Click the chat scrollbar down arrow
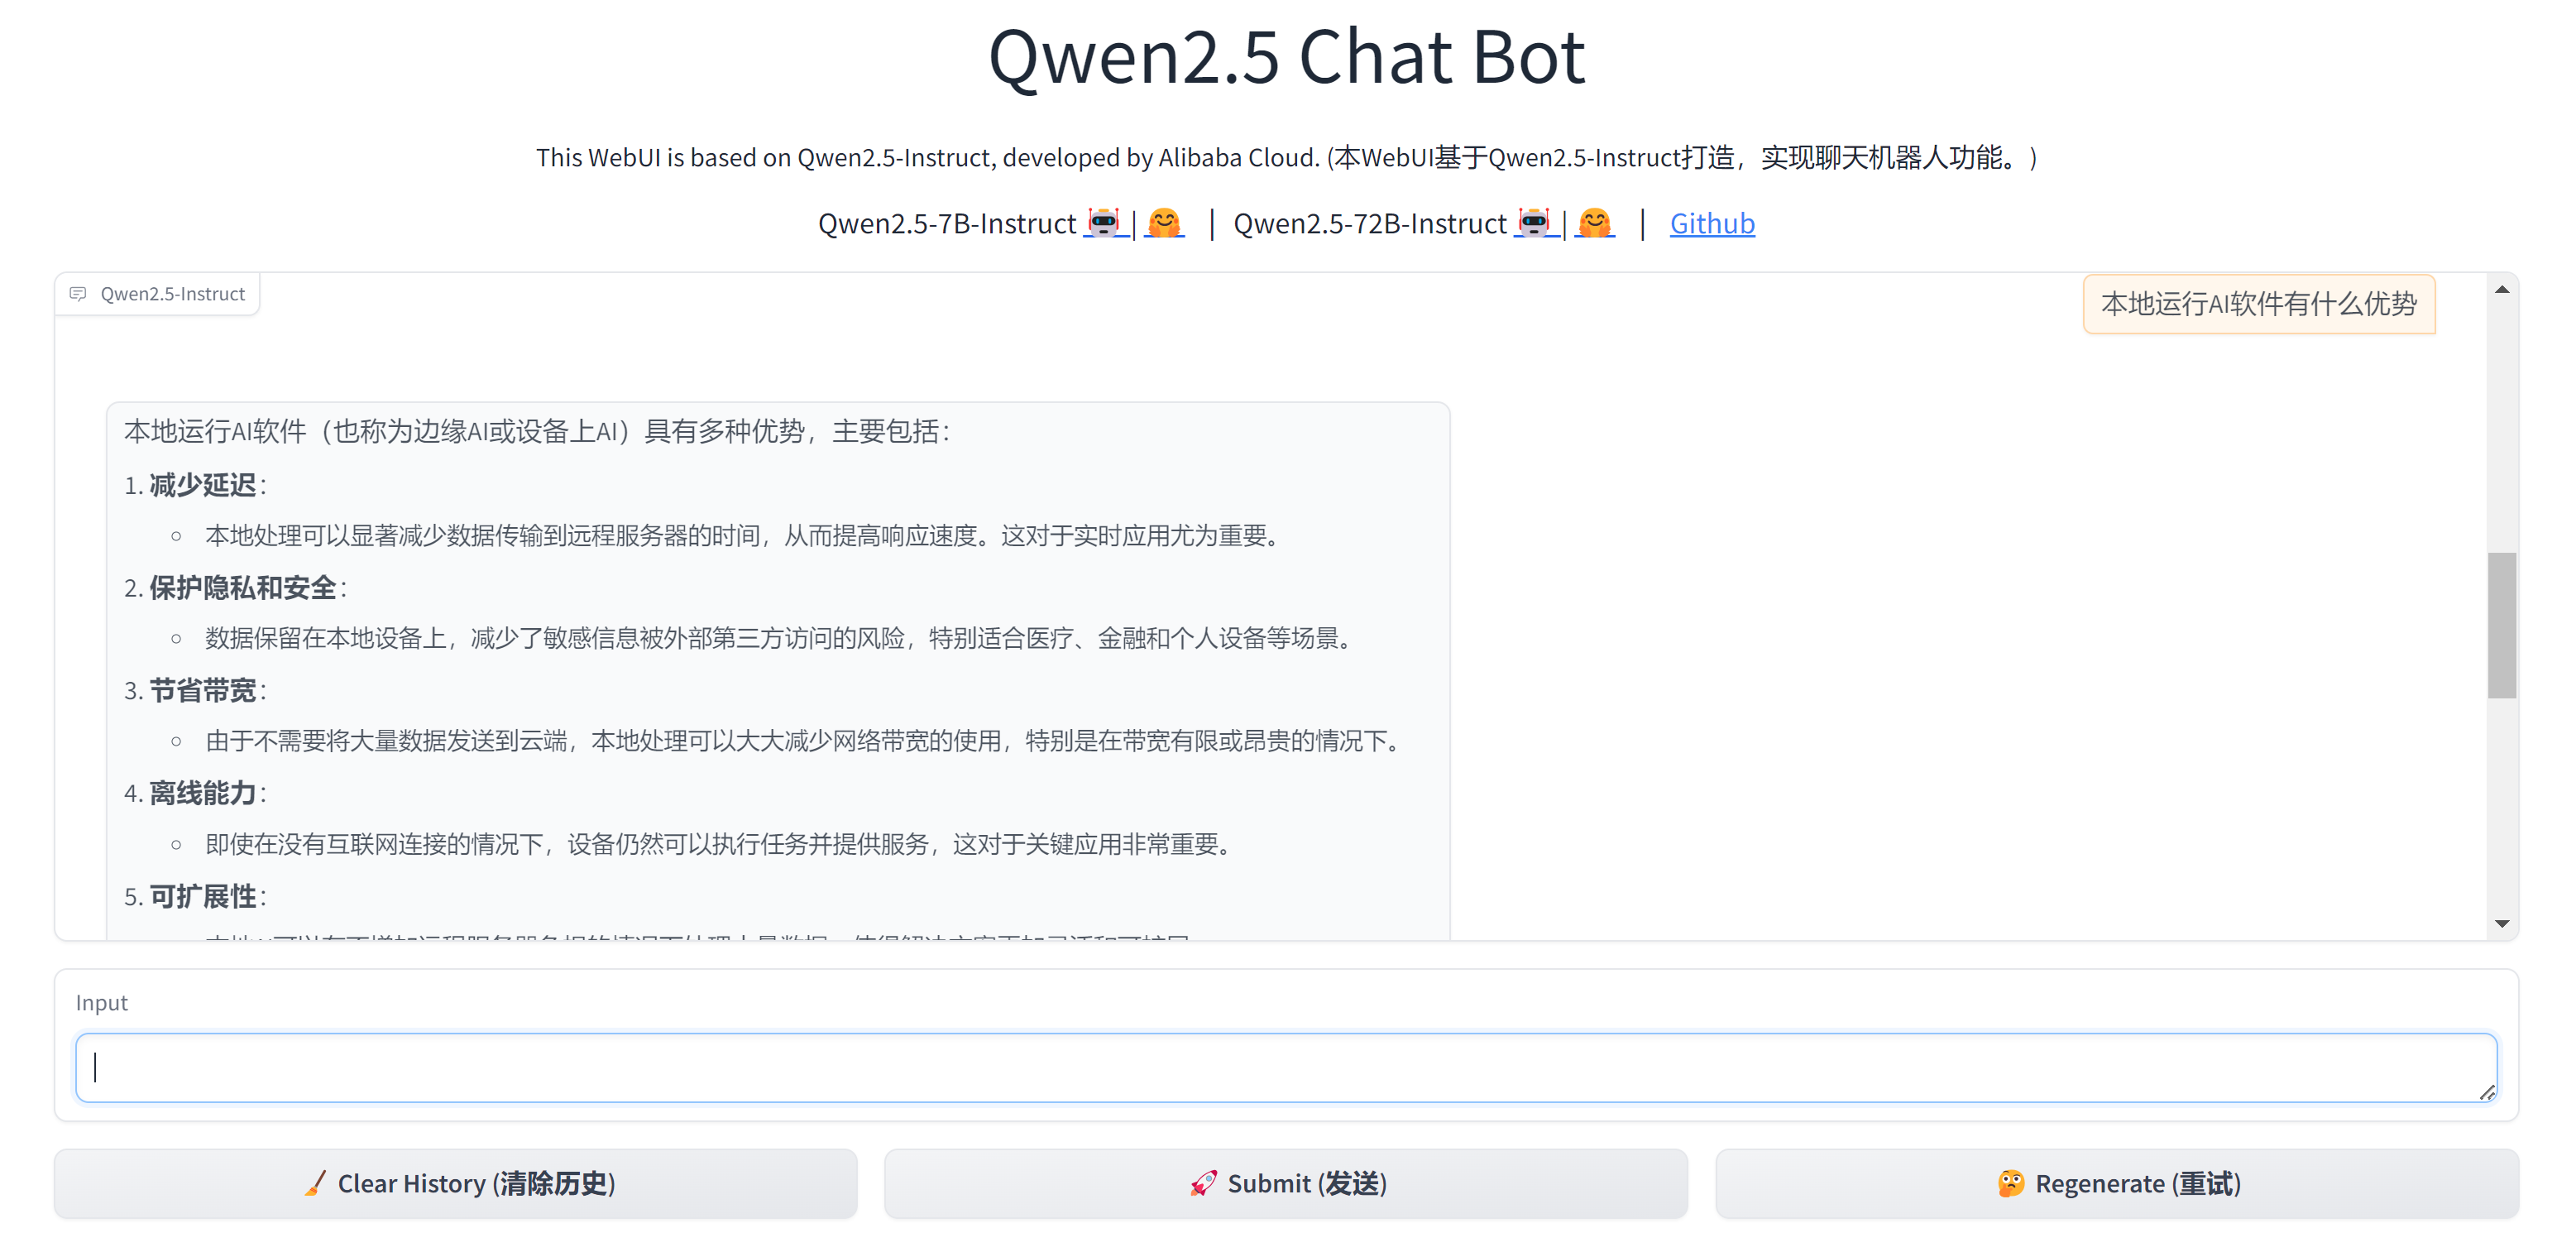 2502,923
